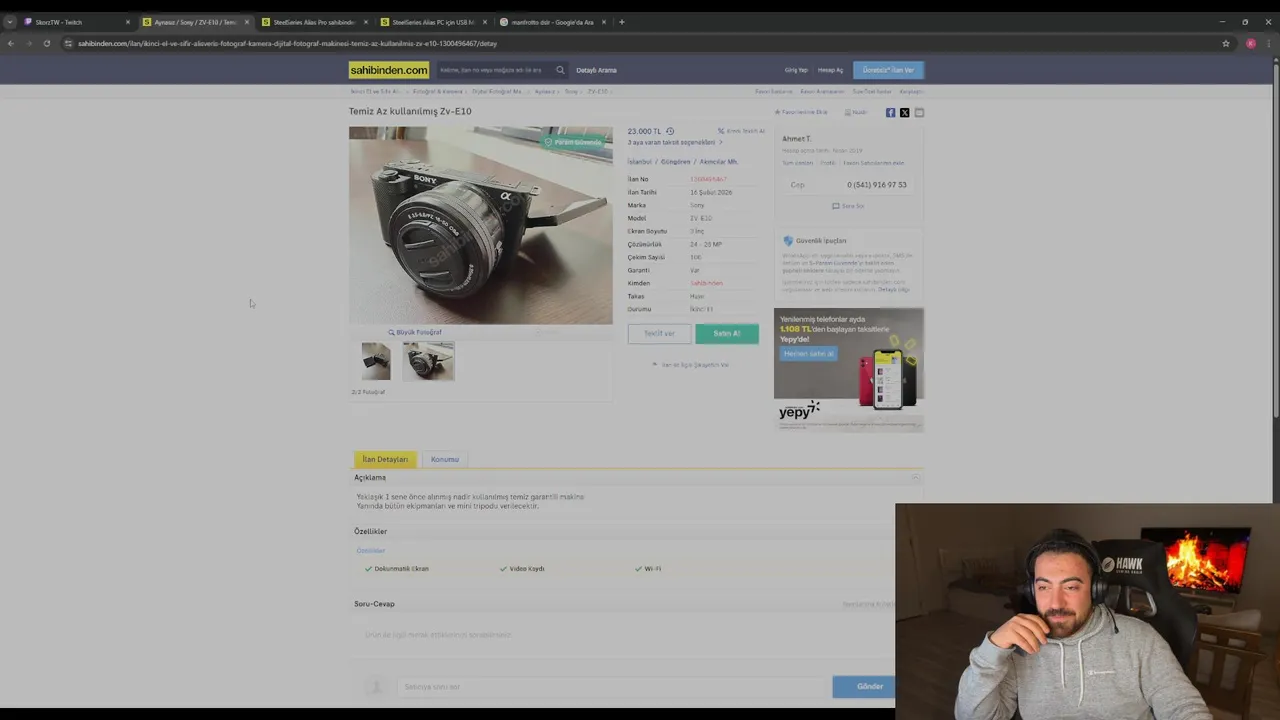The height and width of the screenshot is (720, 1280).
Task: Open the sahibinden.com logo homepage
Action: coord(389,70)
